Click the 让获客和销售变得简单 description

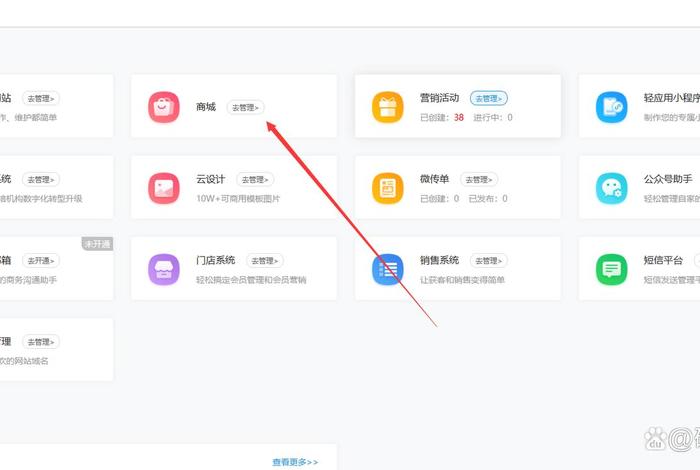(462, 280)
